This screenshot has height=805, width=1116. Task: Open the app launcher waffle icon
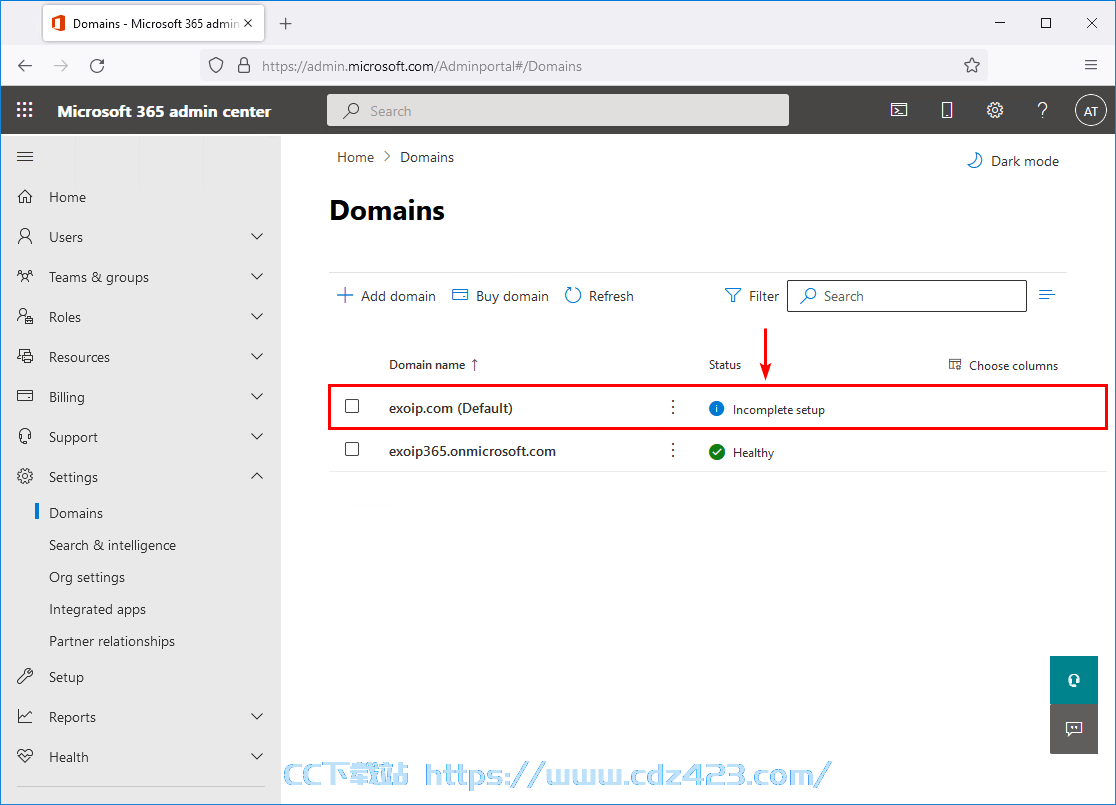coord(25,110)
